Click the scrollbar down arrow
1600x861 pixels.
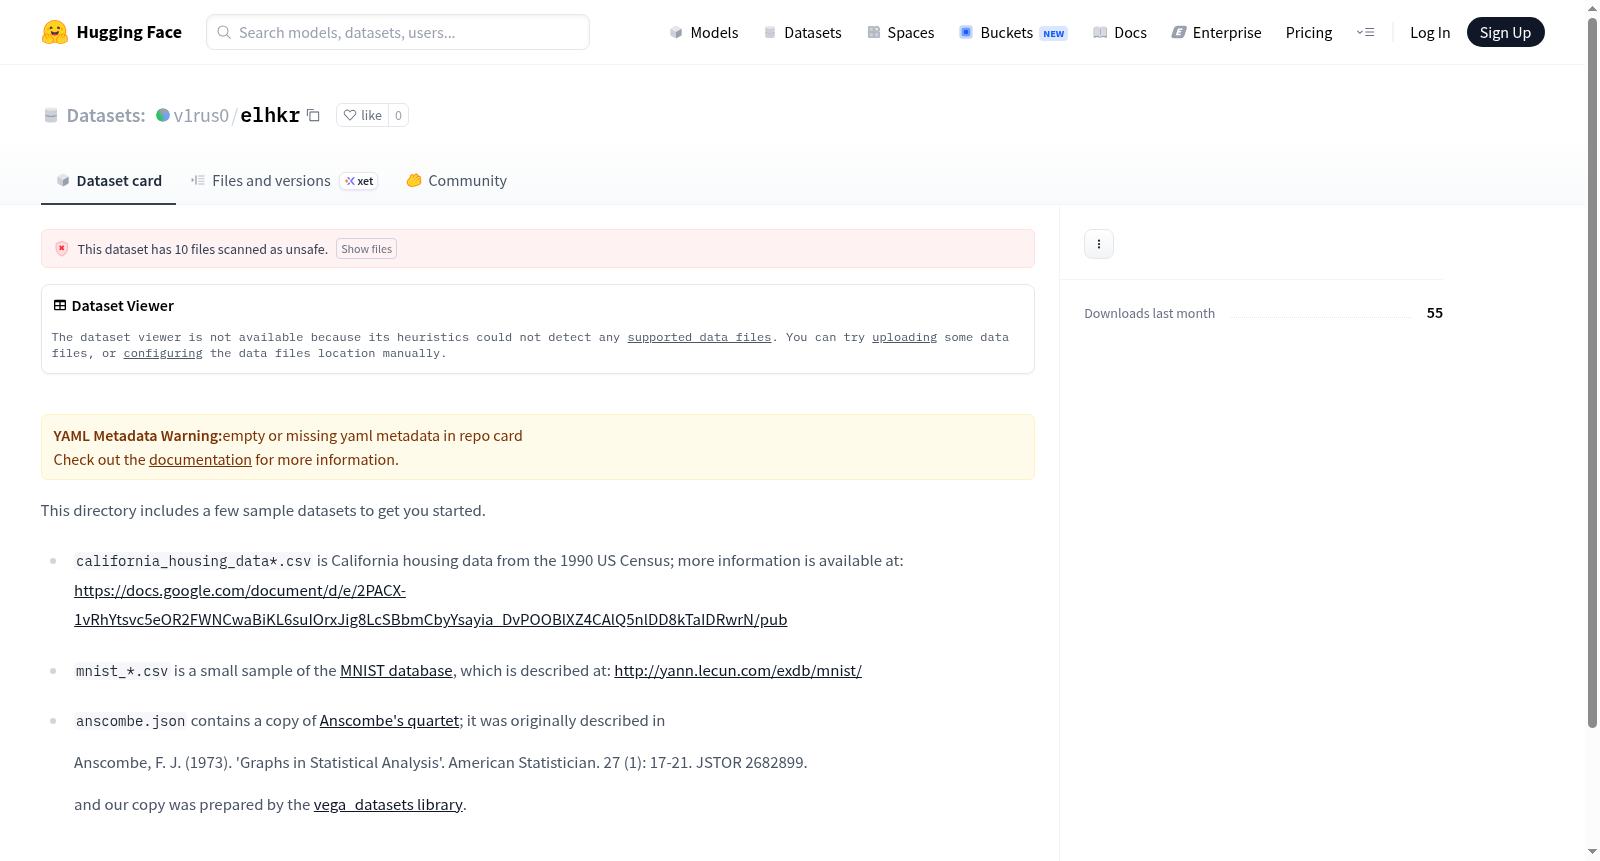click(1592, 852)
